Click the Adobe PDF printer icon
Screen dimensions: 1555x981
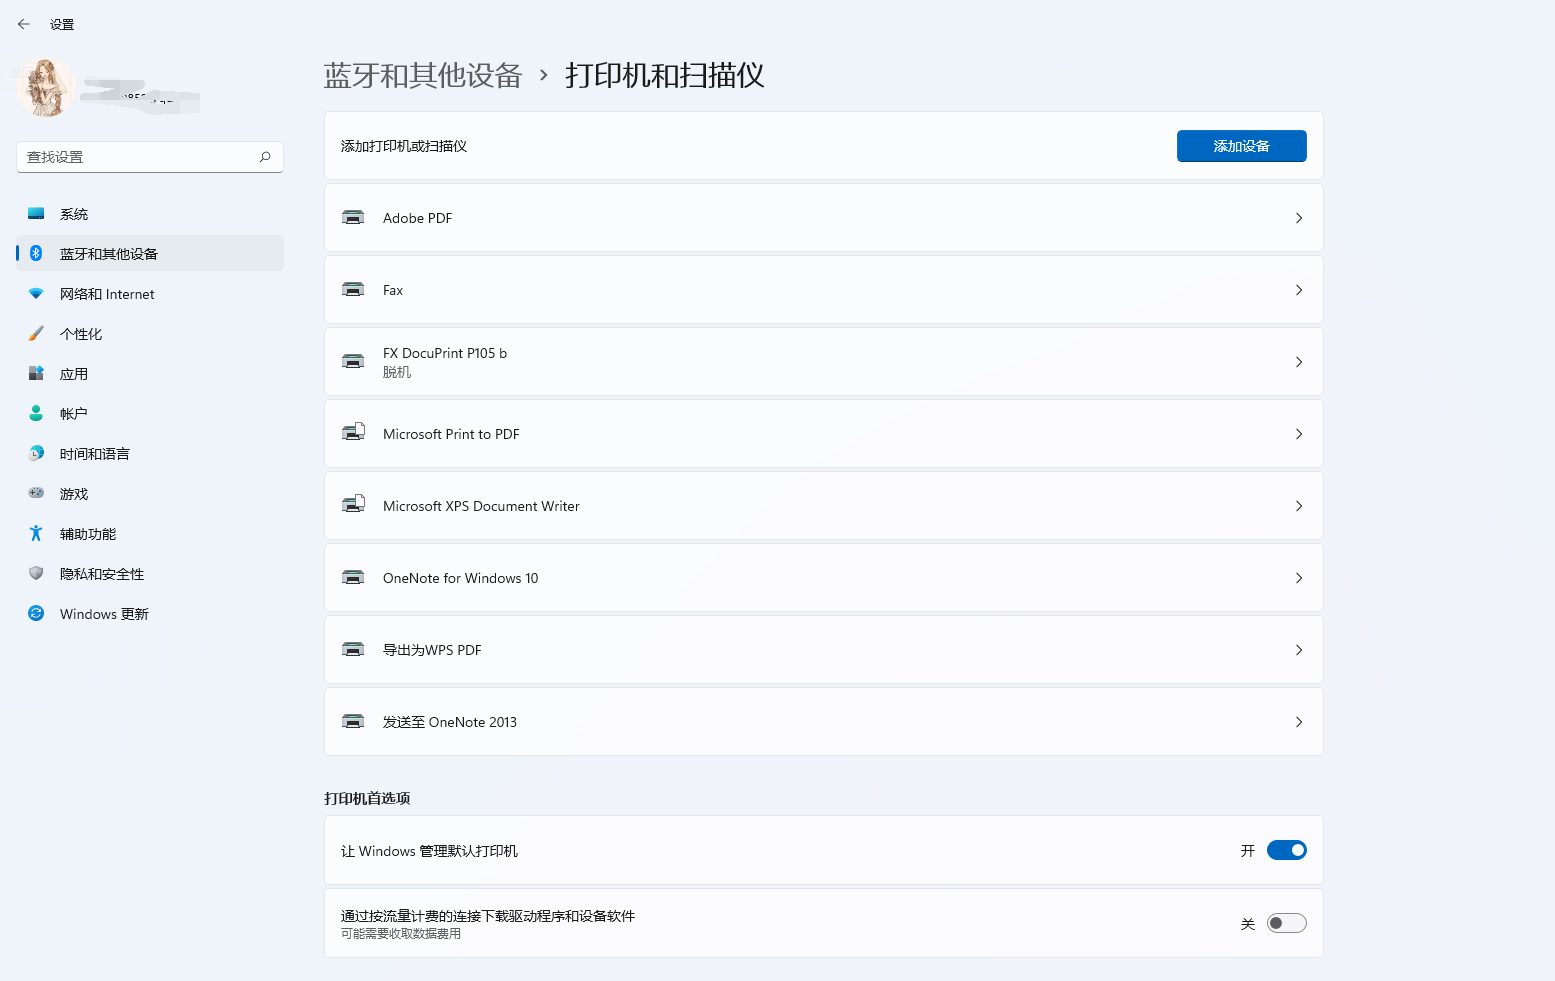[x=353, y=217]
